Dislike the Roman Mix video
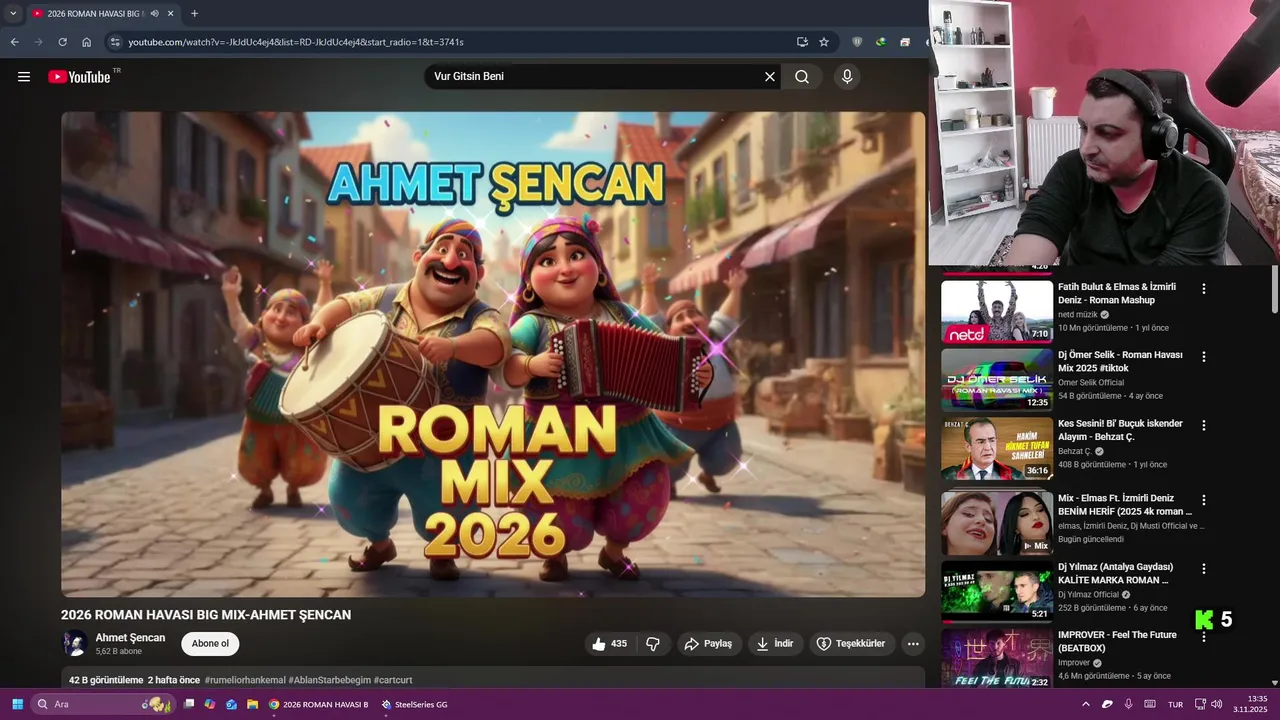This screenshot has height=720, width=1280. (x=653, y=644)
